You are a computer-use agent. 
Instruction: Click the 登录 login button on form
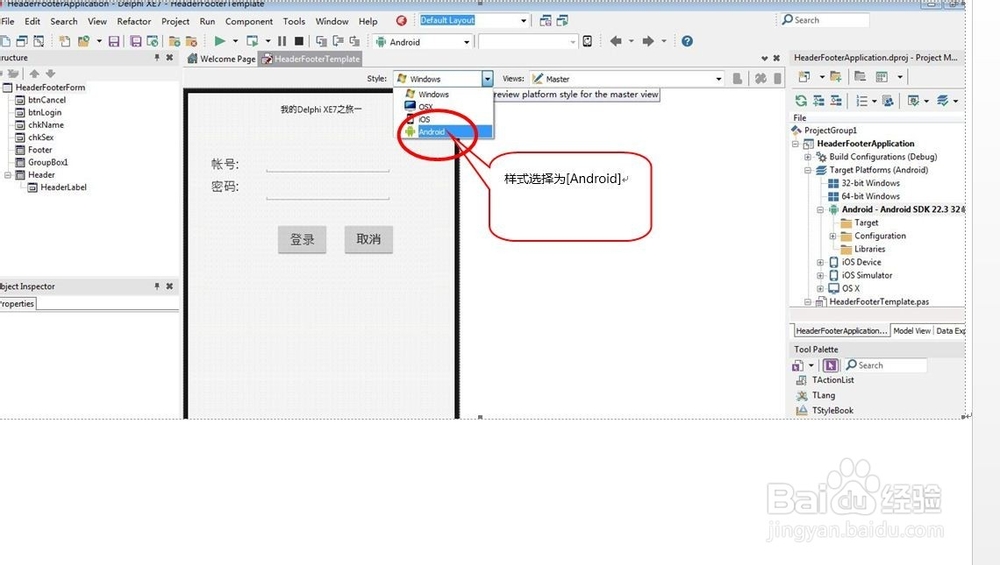coord(302,240)
